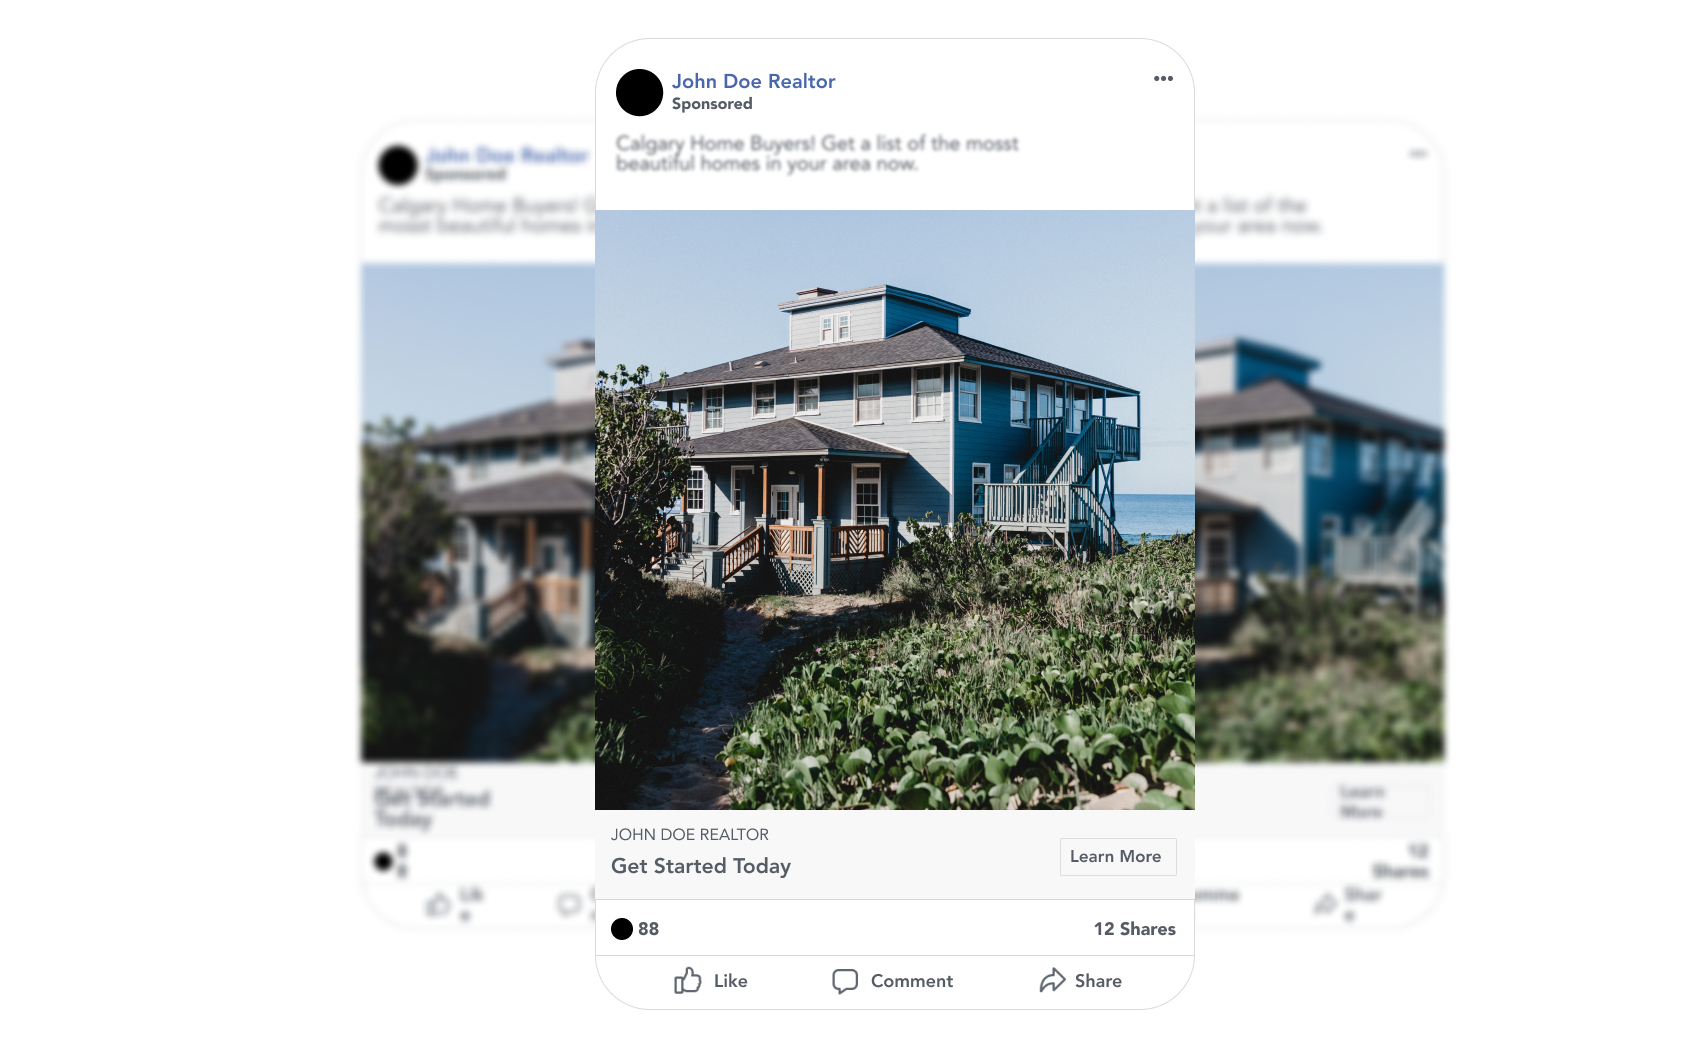Click the black profile avatar circle

pyautogui.click(x=639, y=92)
